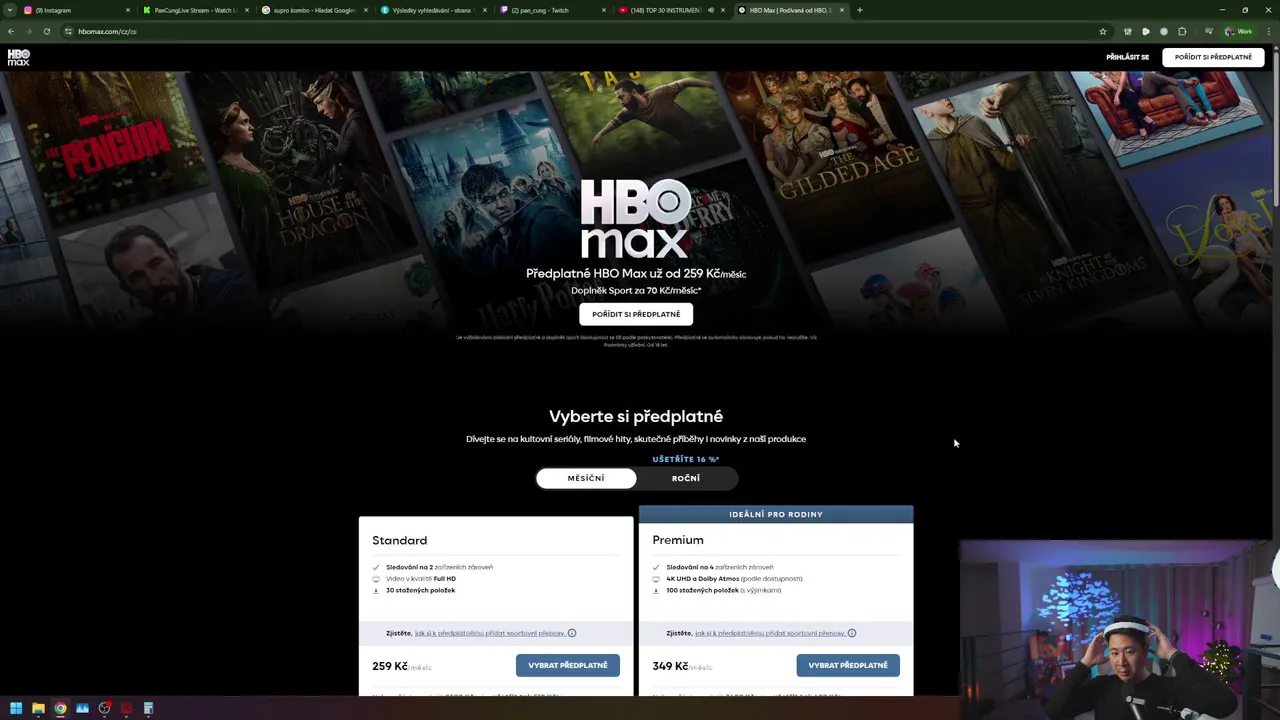Switch to supro kombo Google tab
The width and height of the screenshot is (1280, 720).
(x=313, y=10)
